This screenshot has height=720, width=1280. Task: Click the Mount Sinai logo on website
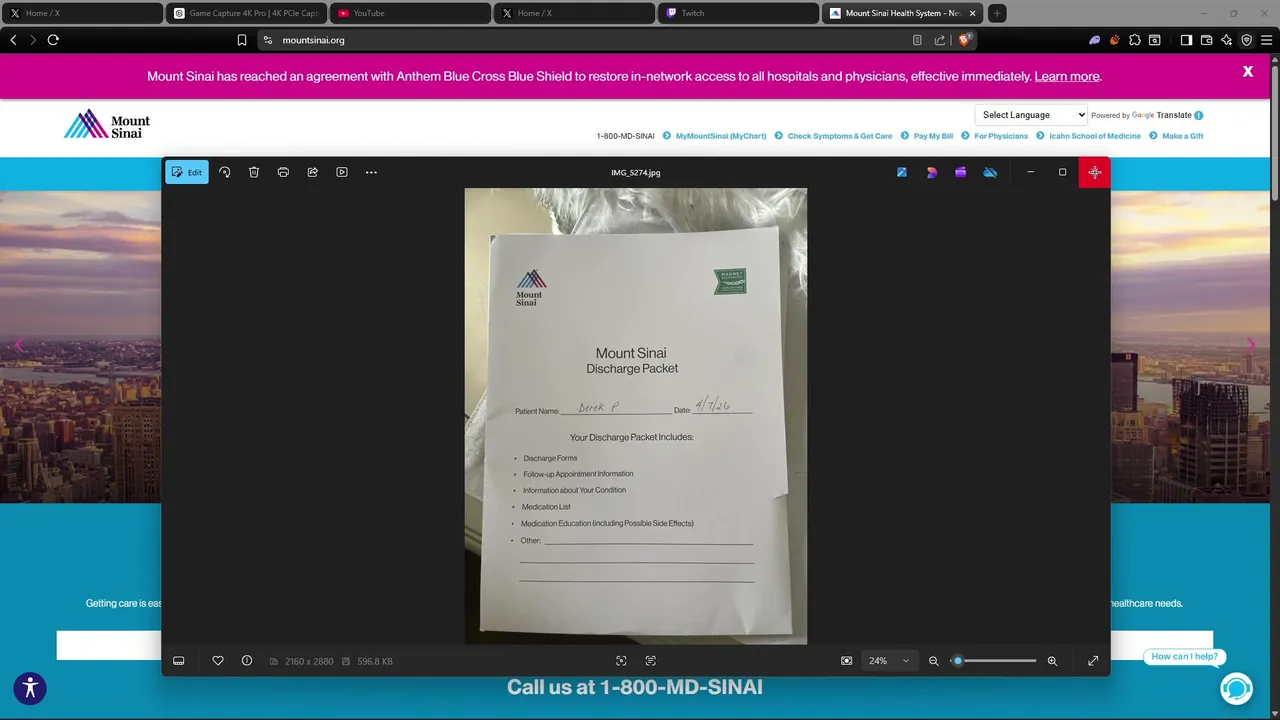pos(107,124)
